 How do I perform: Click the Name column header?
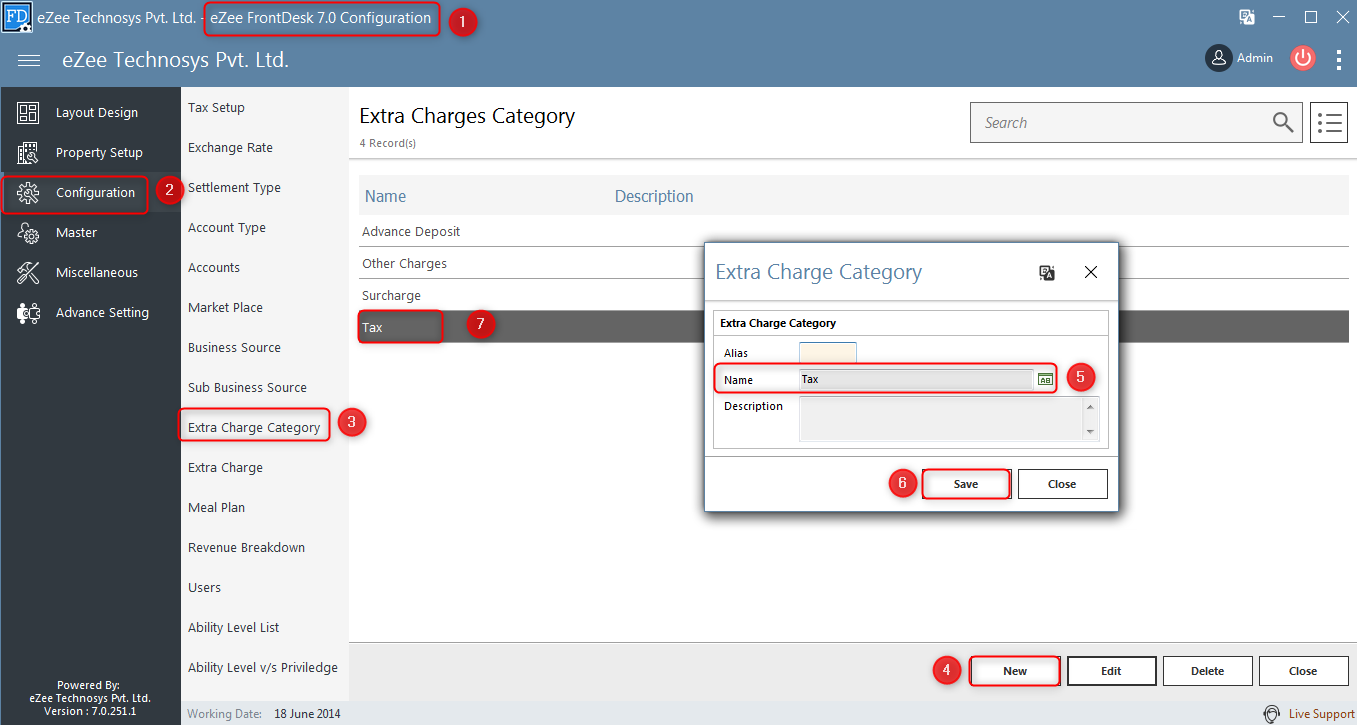(386, 196)
